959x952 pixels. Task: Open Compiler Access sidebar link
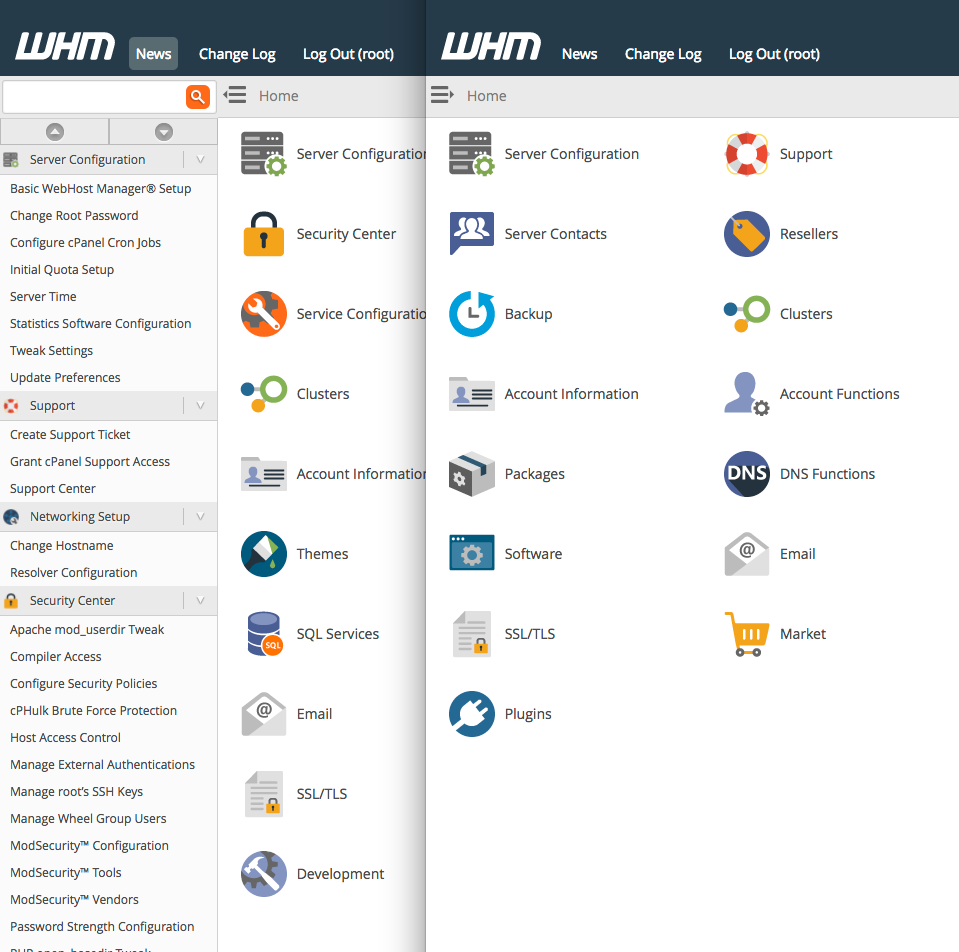56,657
